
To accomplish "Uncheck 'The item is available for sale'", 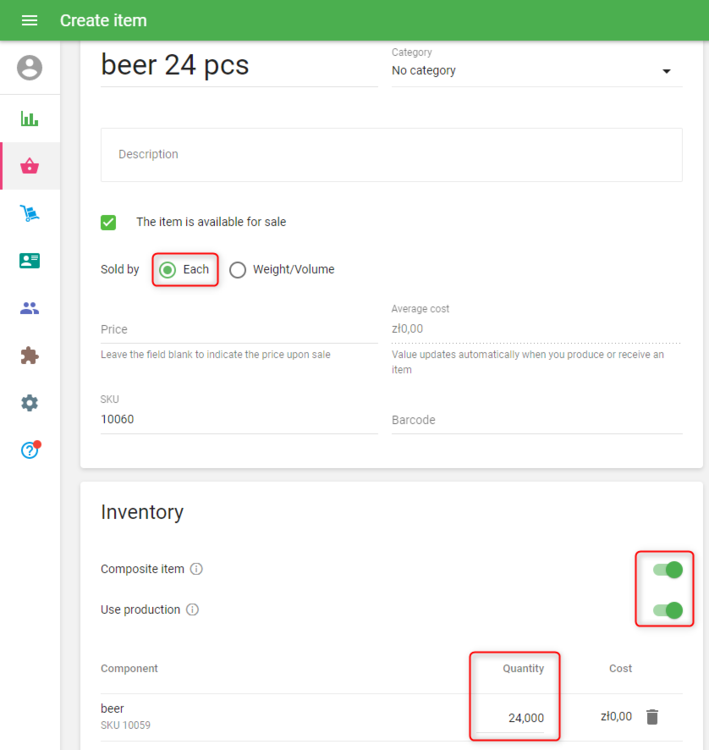I will click(109, 222).
